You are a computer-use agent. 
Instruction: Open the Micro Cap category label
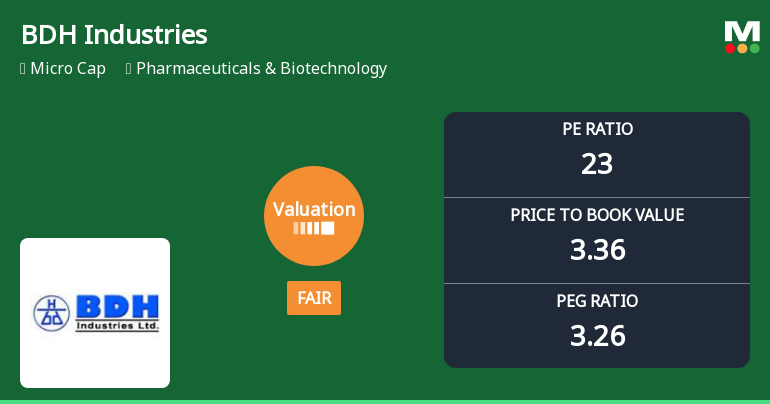(x=68, y=69)
